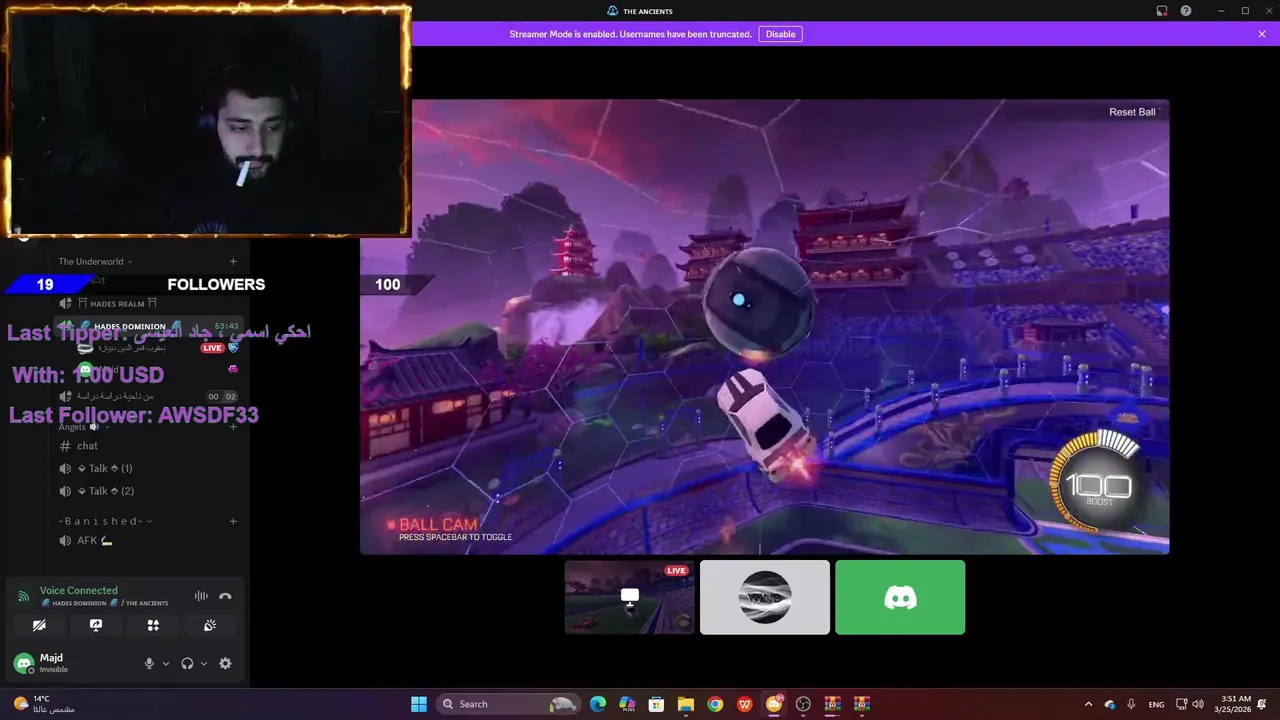Image resolution: width=1280 pixels, height=720 pixels.
Task: Open User Settings gear
Action: (225, 663)
